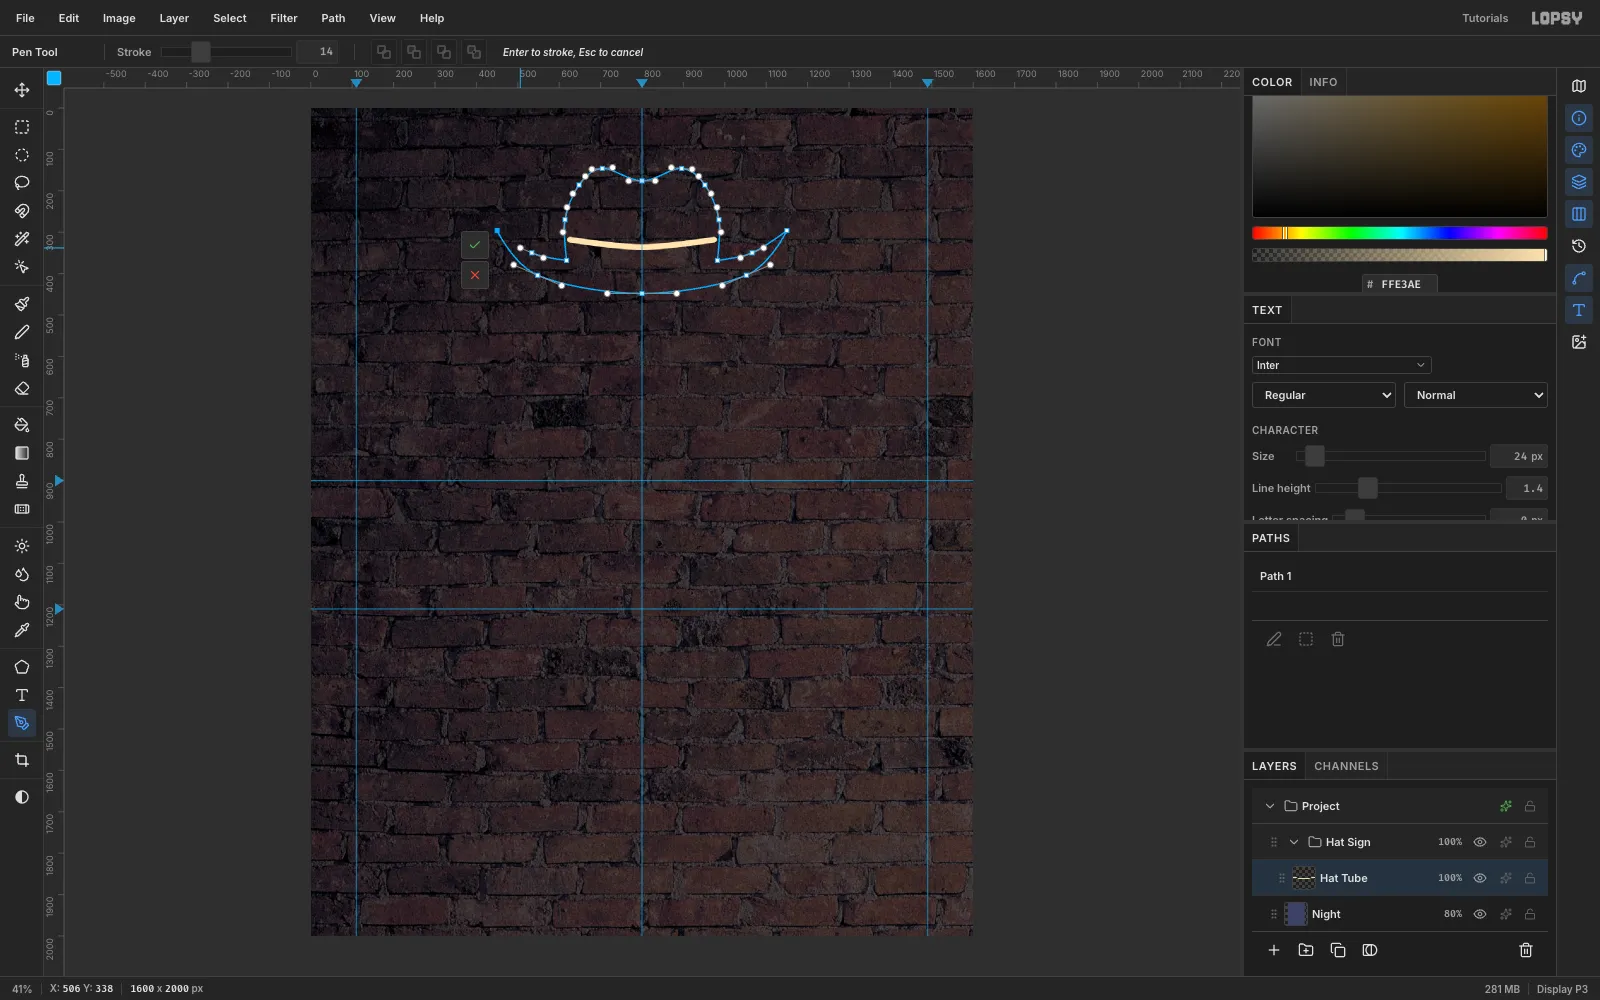Confirm path stroke with green checkmark
The image size is (1600, 1000).
click(x=475, y=244)
